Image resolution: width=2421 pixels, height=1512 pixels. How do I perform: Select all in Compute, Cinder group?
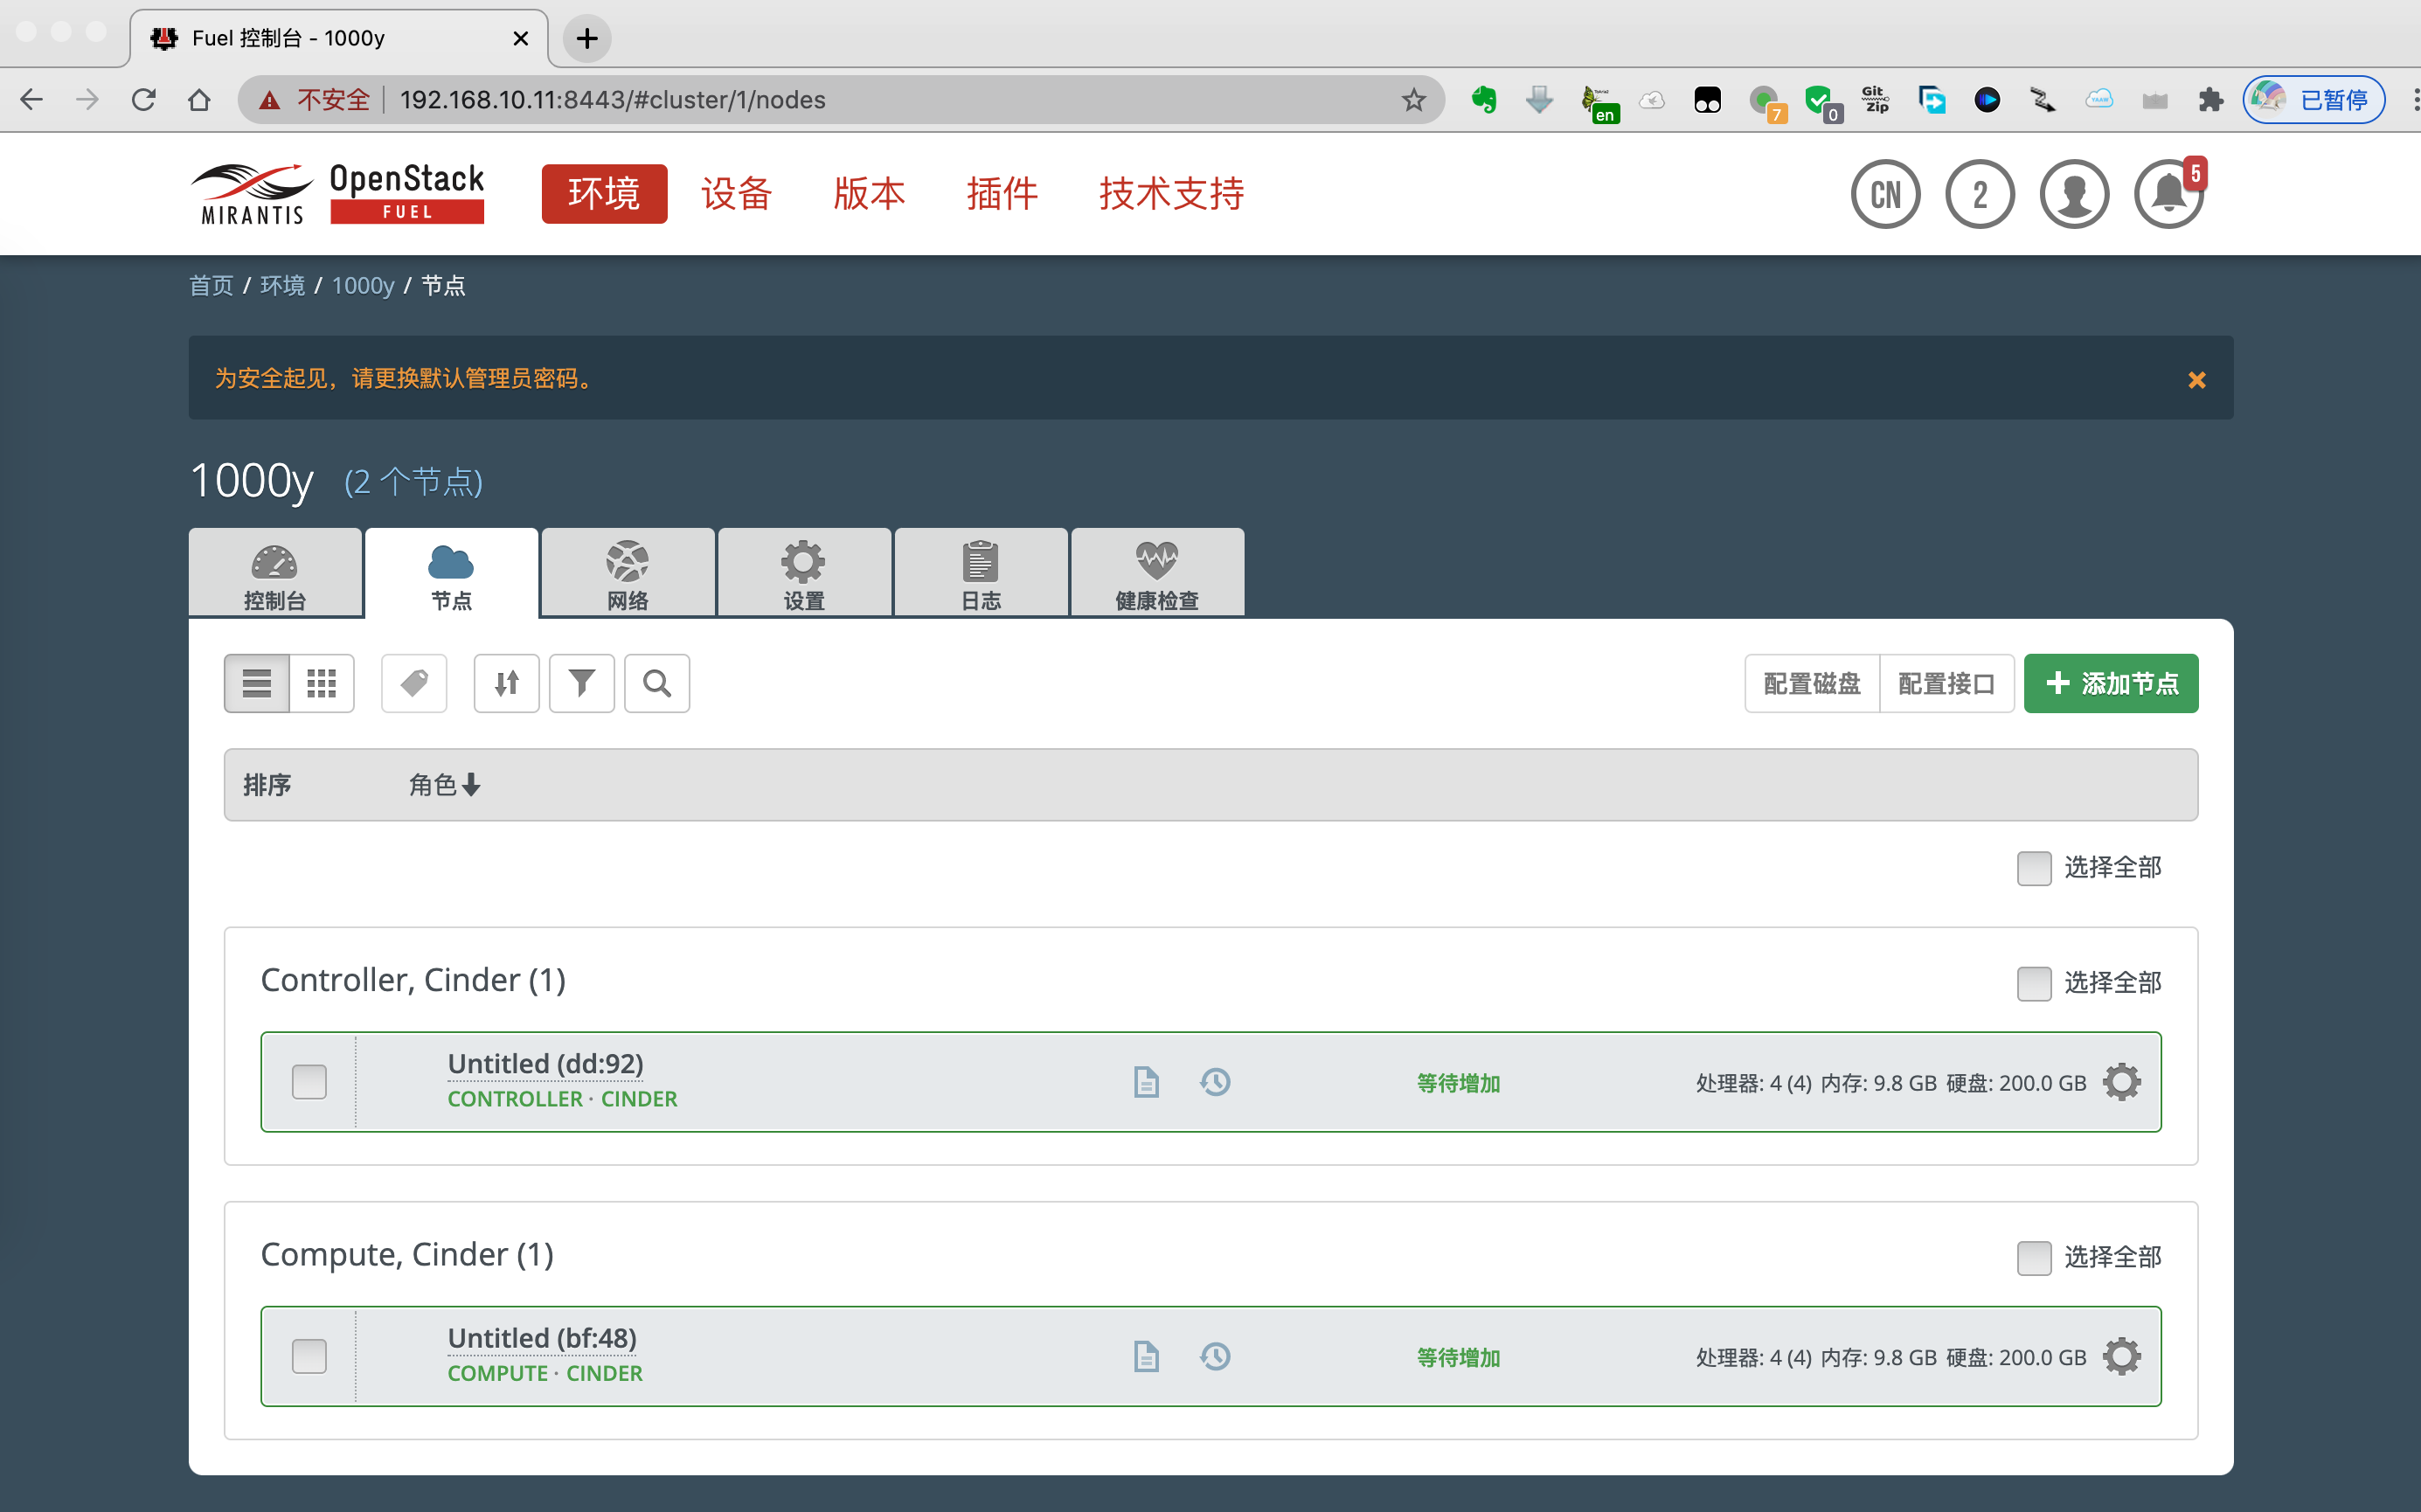[x=2034, y=1257]
